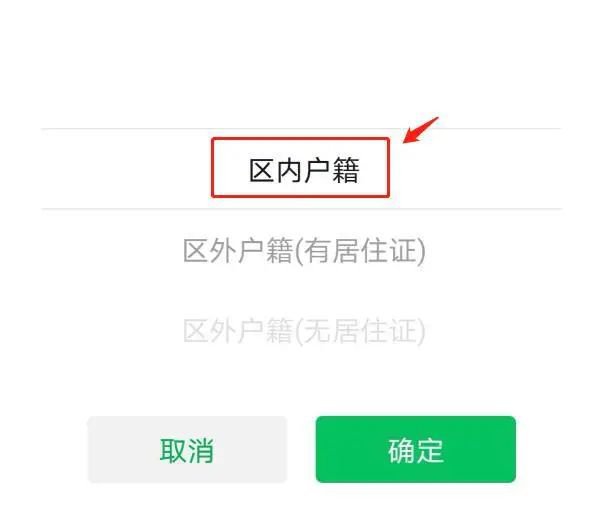Viewport: 605px width, 508px height.
Task: Click the 确定 label on the green button
Action: [x=416, y=450]
